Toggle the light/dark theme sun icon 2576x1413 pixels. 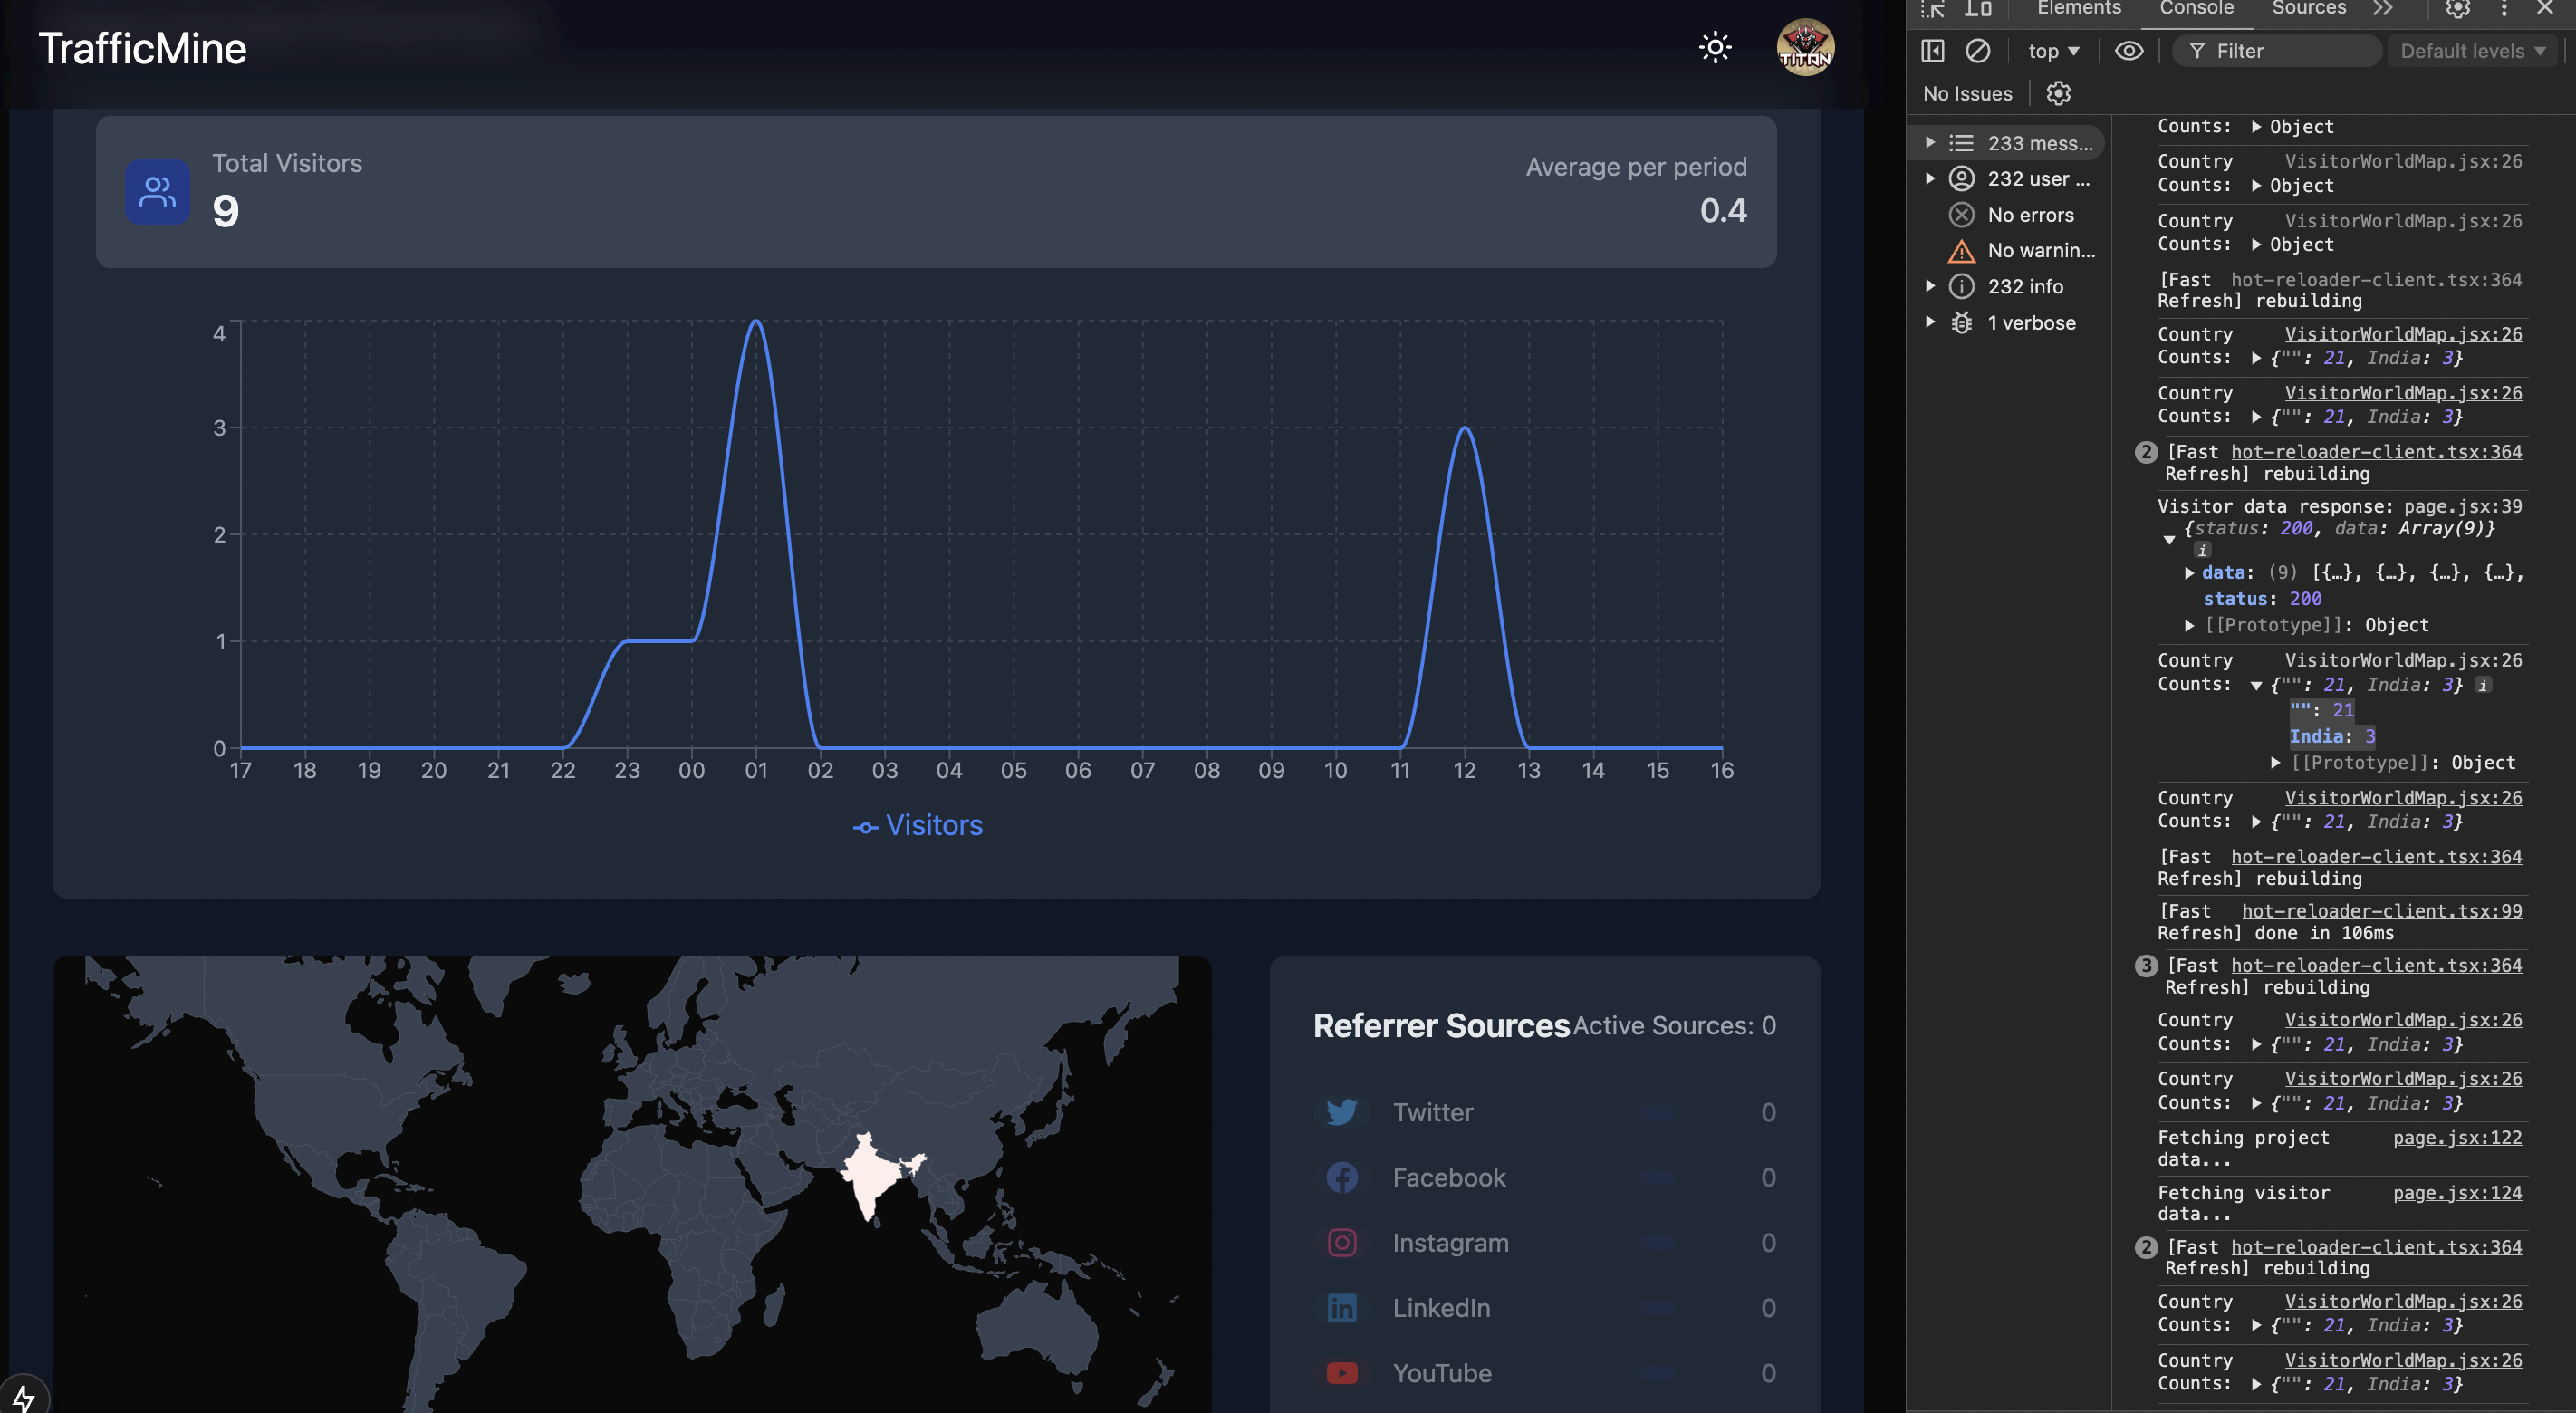(x=1715, y=48)
